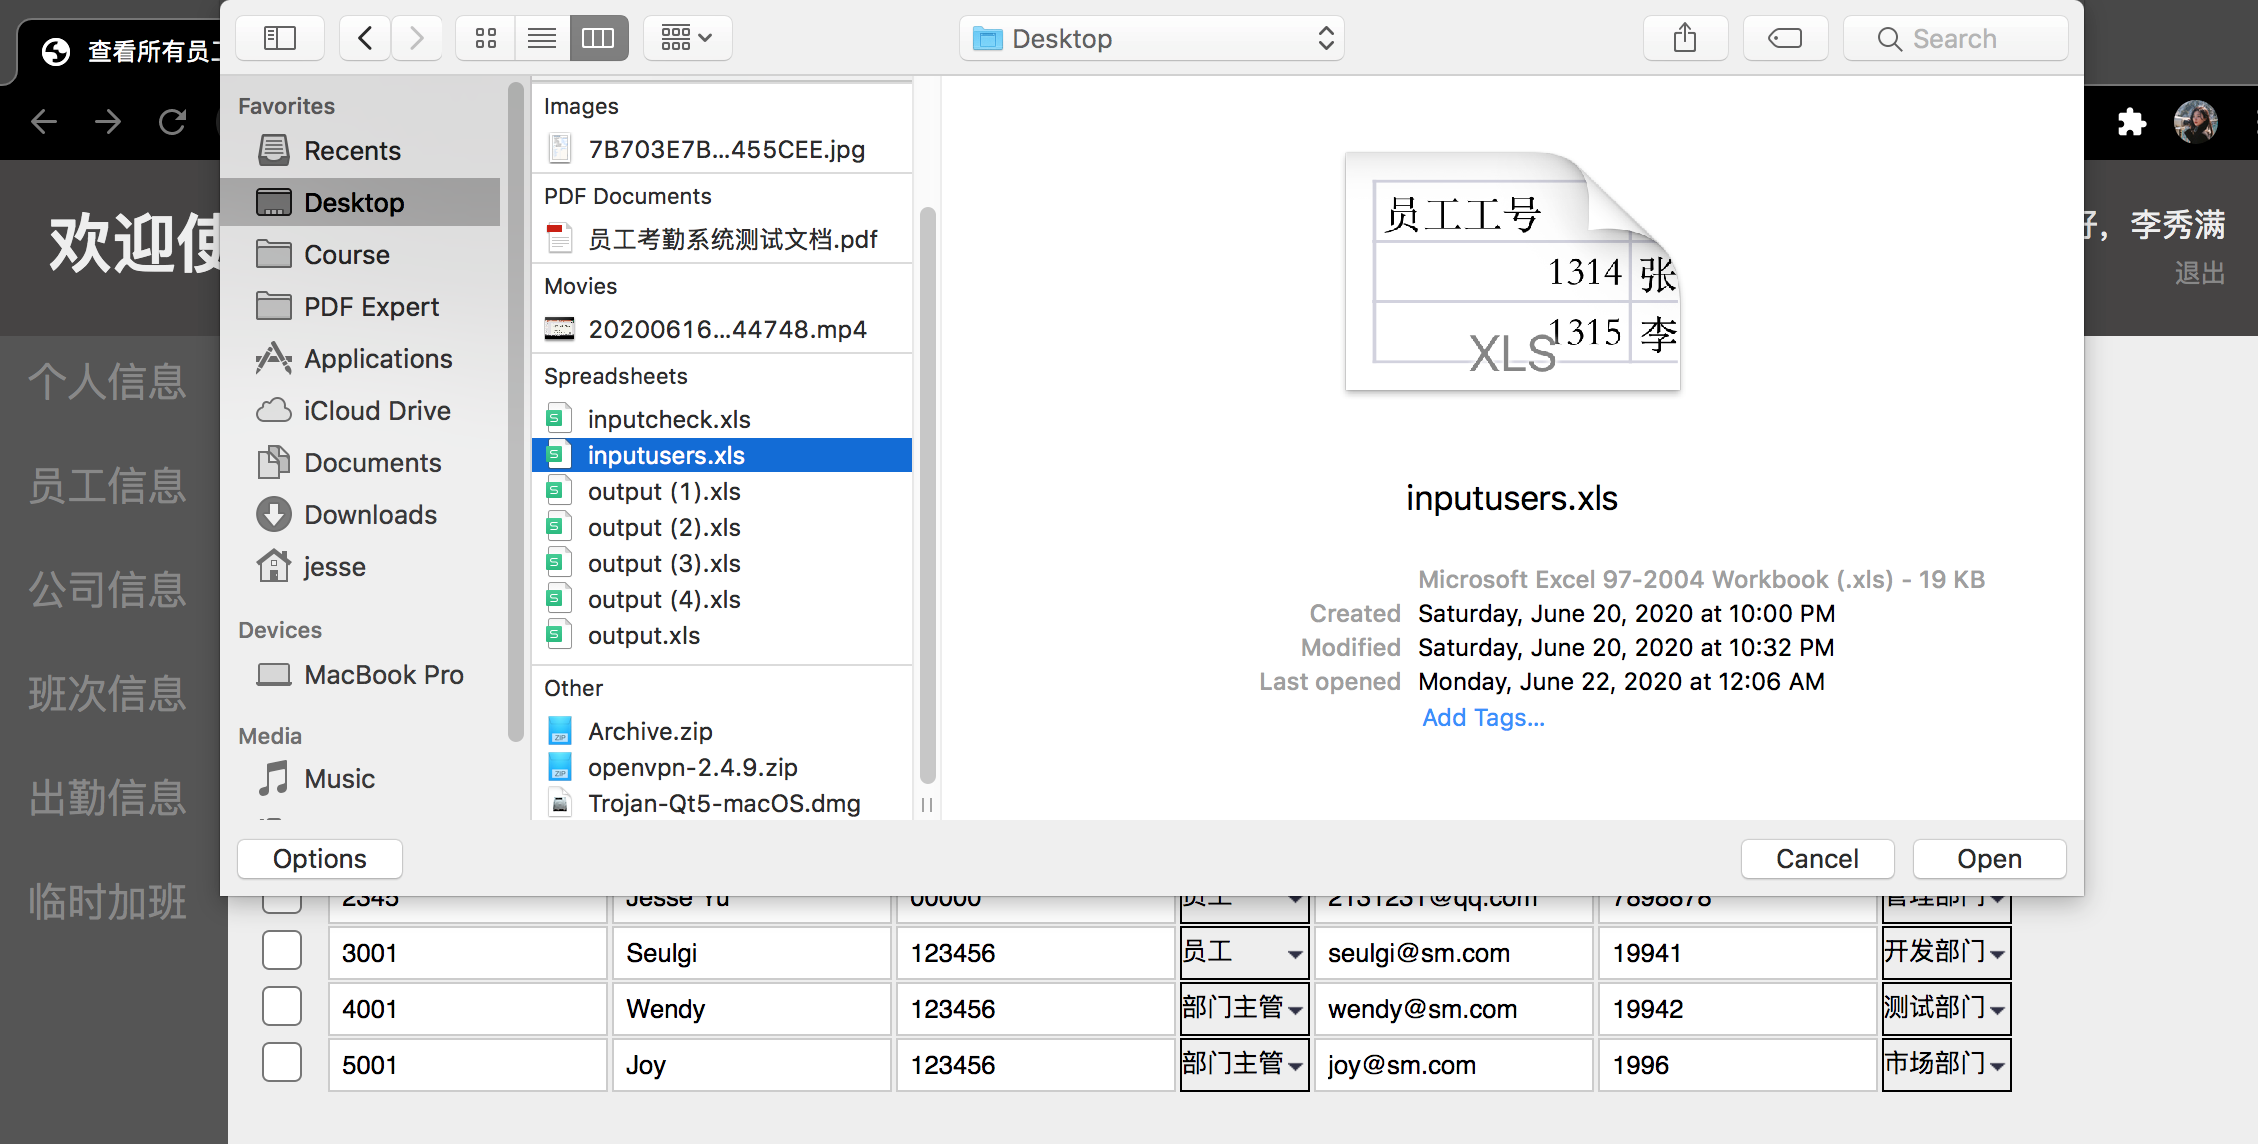Open the Desktop location dropdown
The width and height of the screenshot is (2258, 1144).
click(x=1151, y=38)
